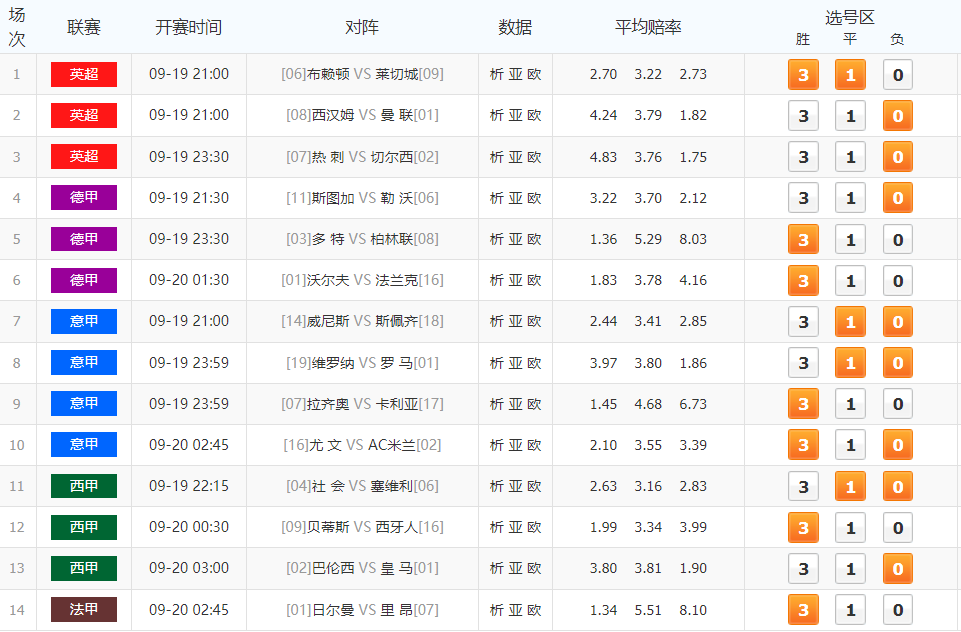Click the 开赛时间 column header
The height and width of the screenshot is (632, 961).
(x=189, y=28)
